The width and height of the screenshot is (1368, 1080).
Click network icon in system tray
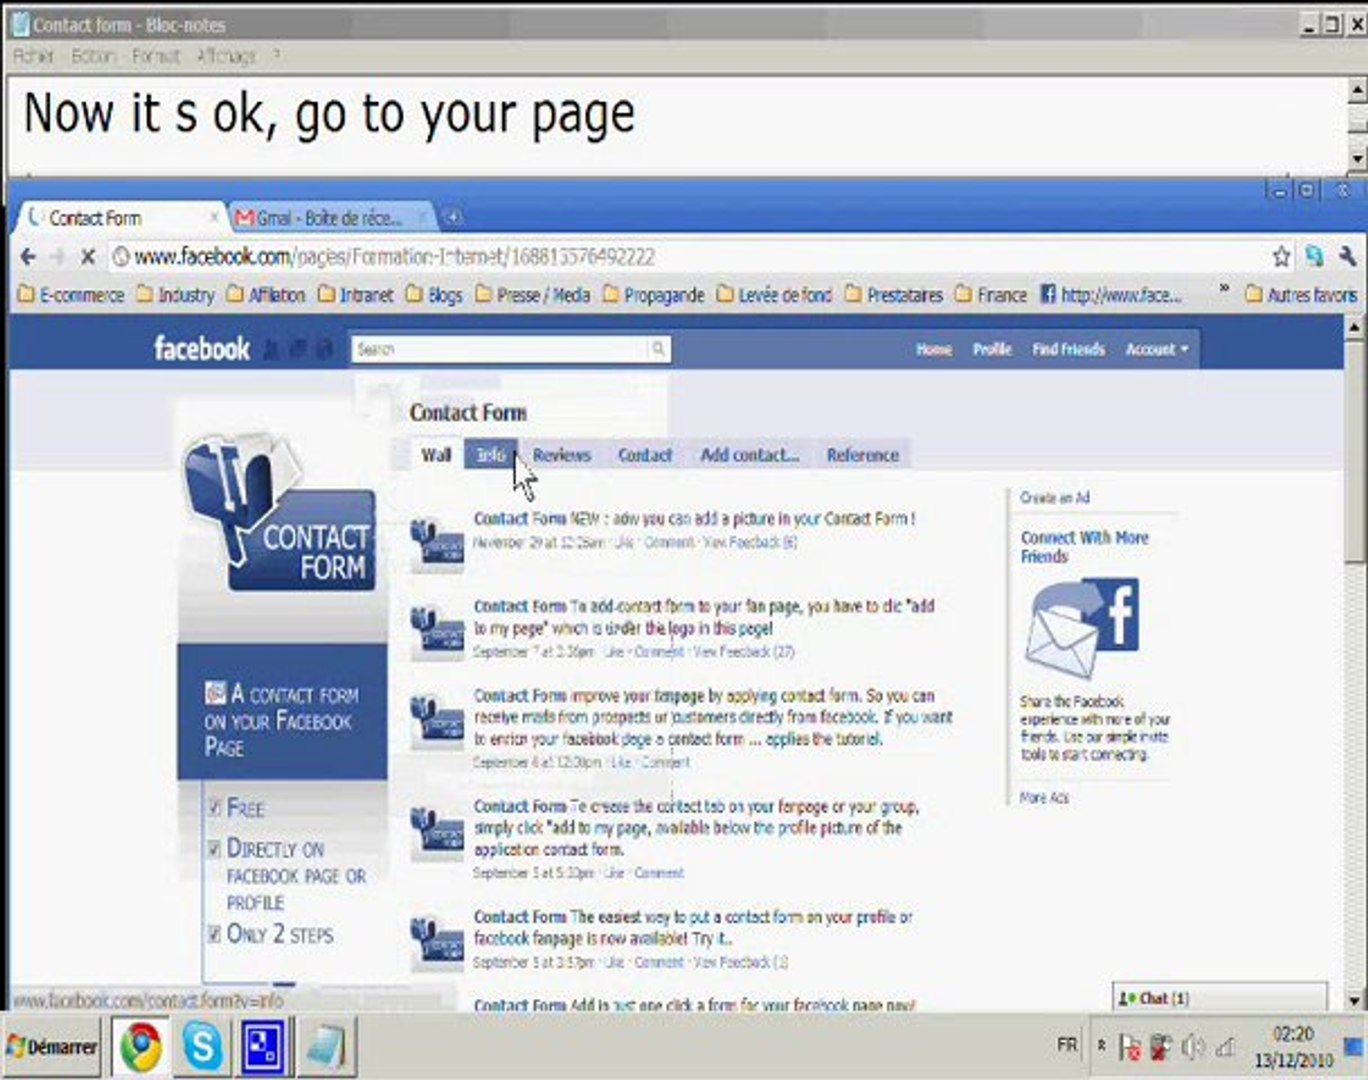[x=1224, y=1048]
